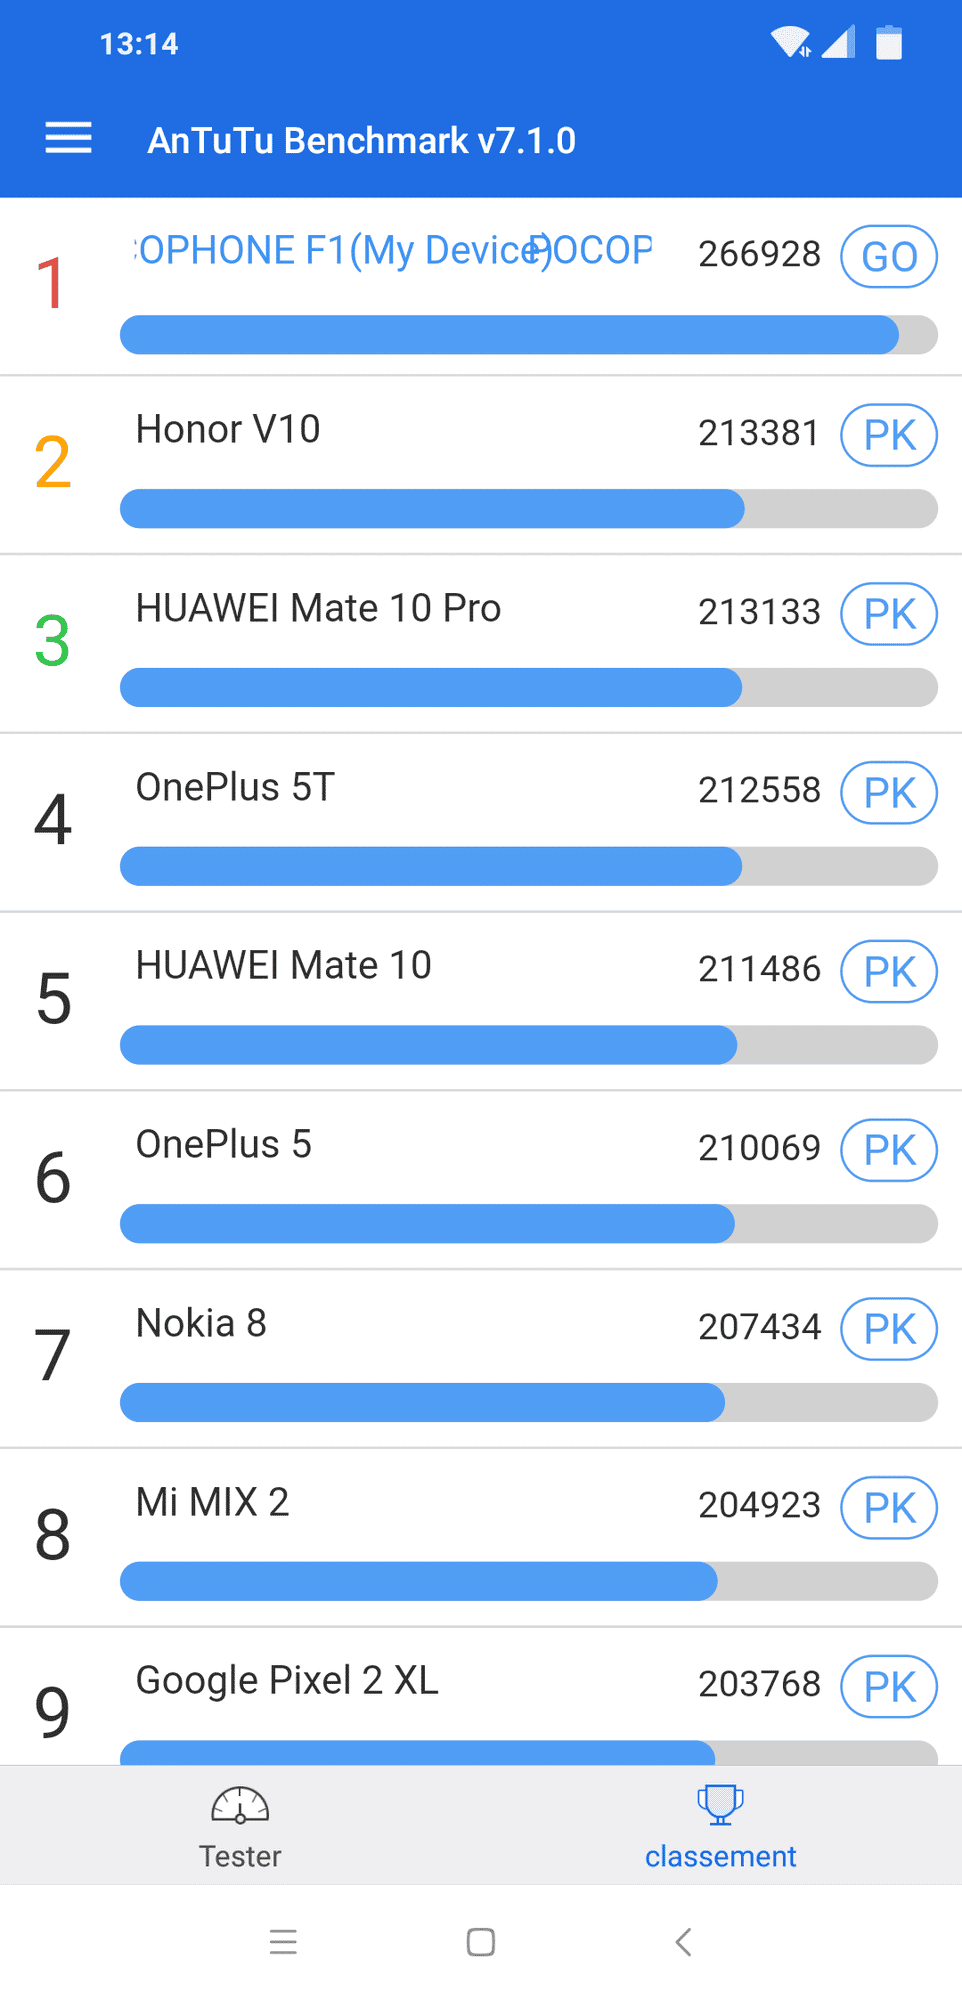Tap the battery status icon

click(889, 43)
